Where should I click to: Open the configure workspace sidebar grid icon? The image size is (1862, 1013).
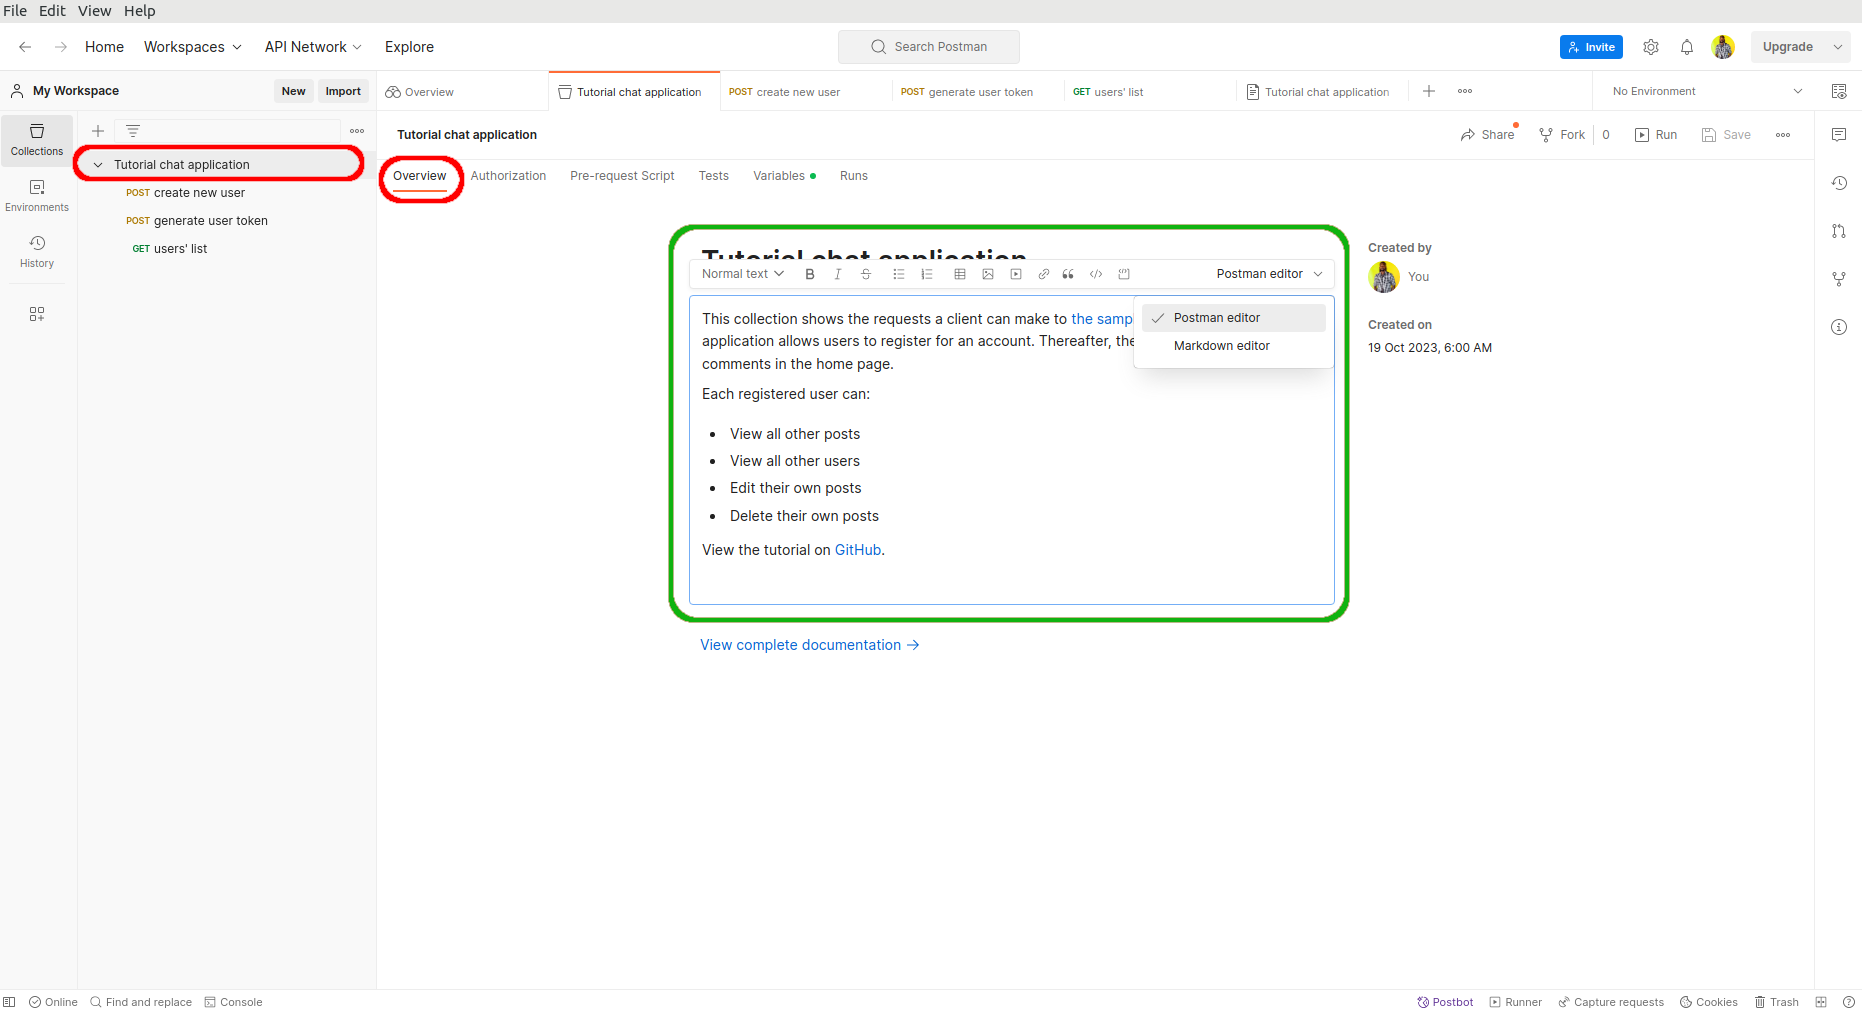37,314
